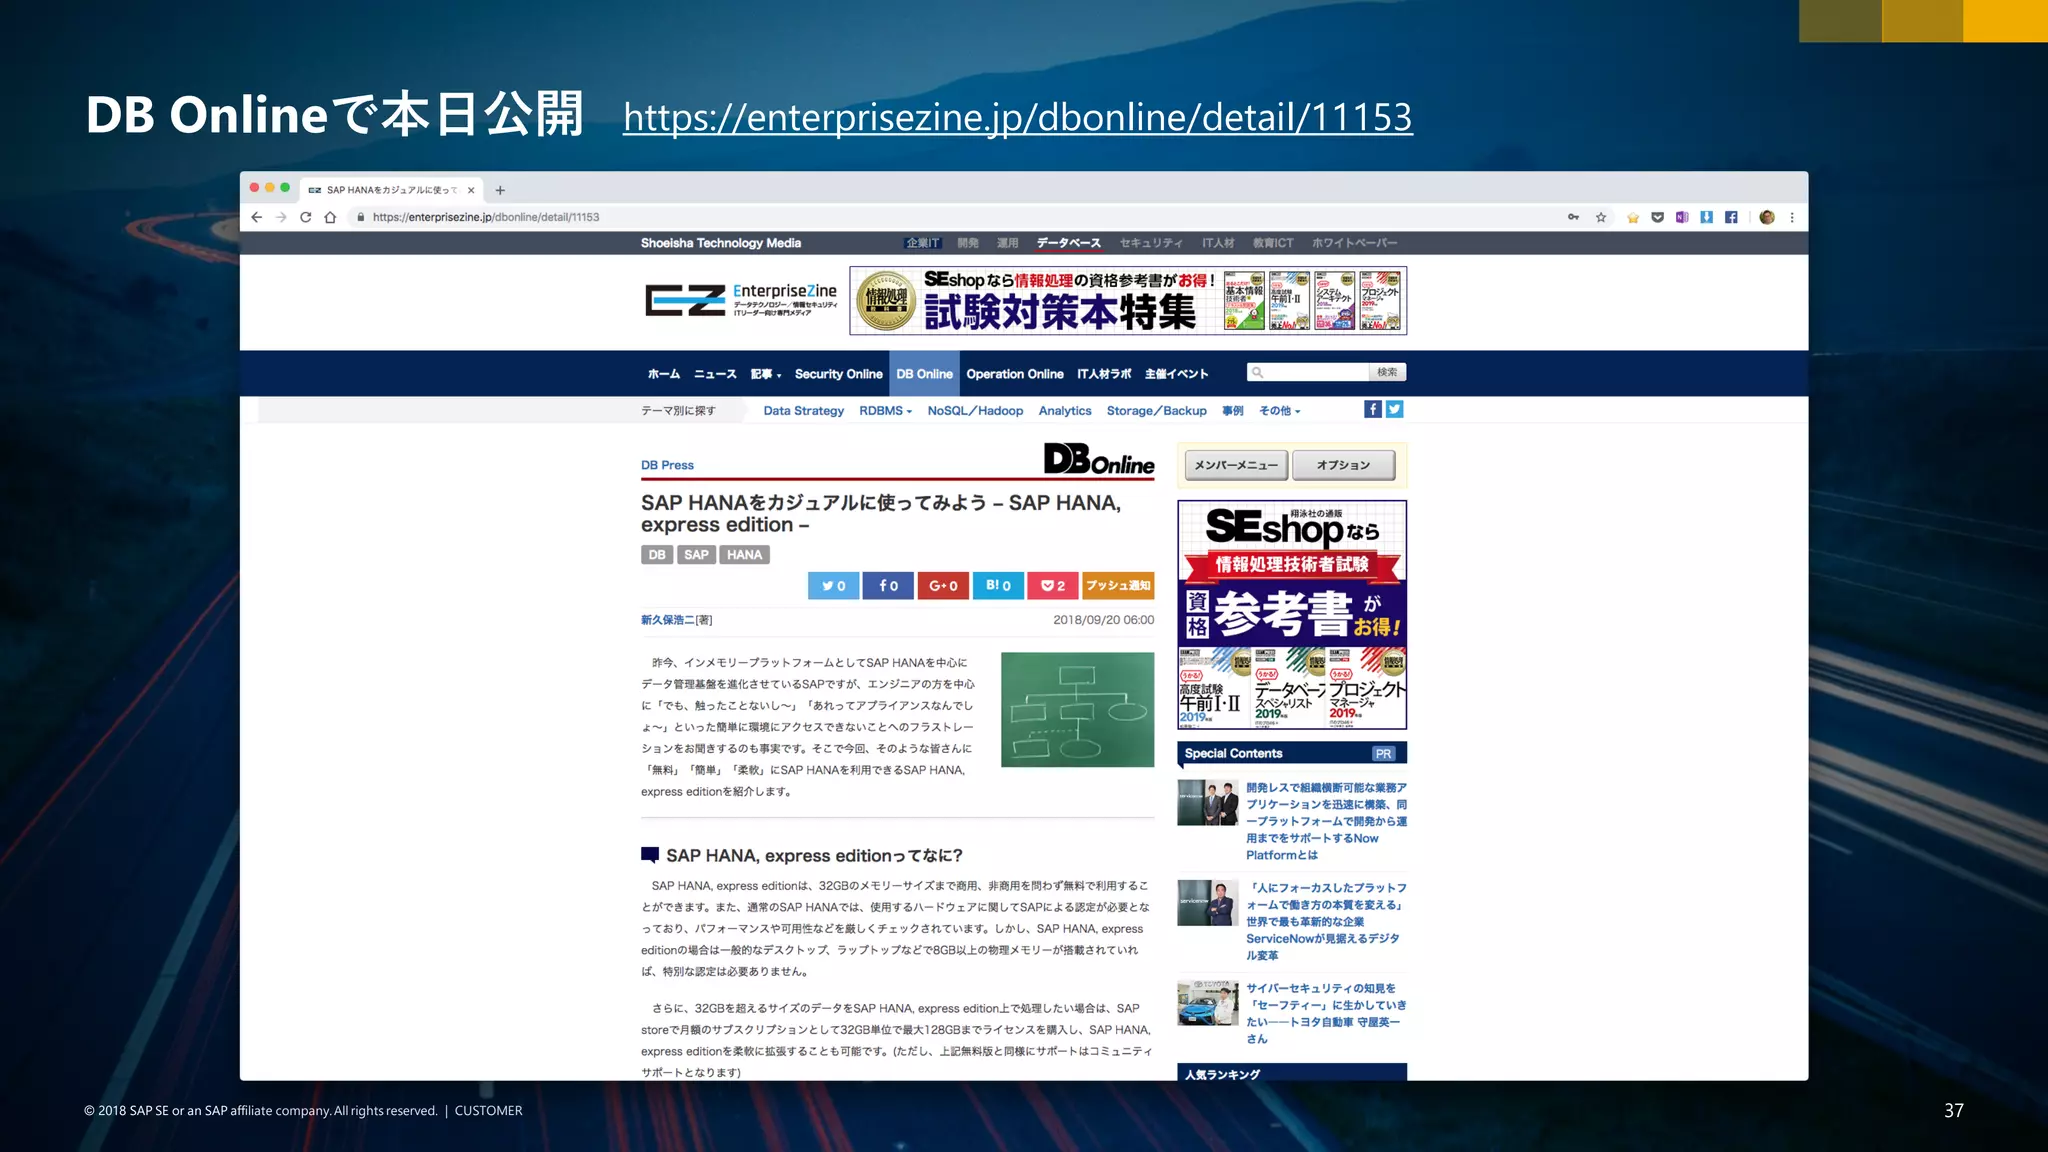Expand the その他 theme dropdown
The height and width of the screenshot is (1152, 2048).
1279,411
